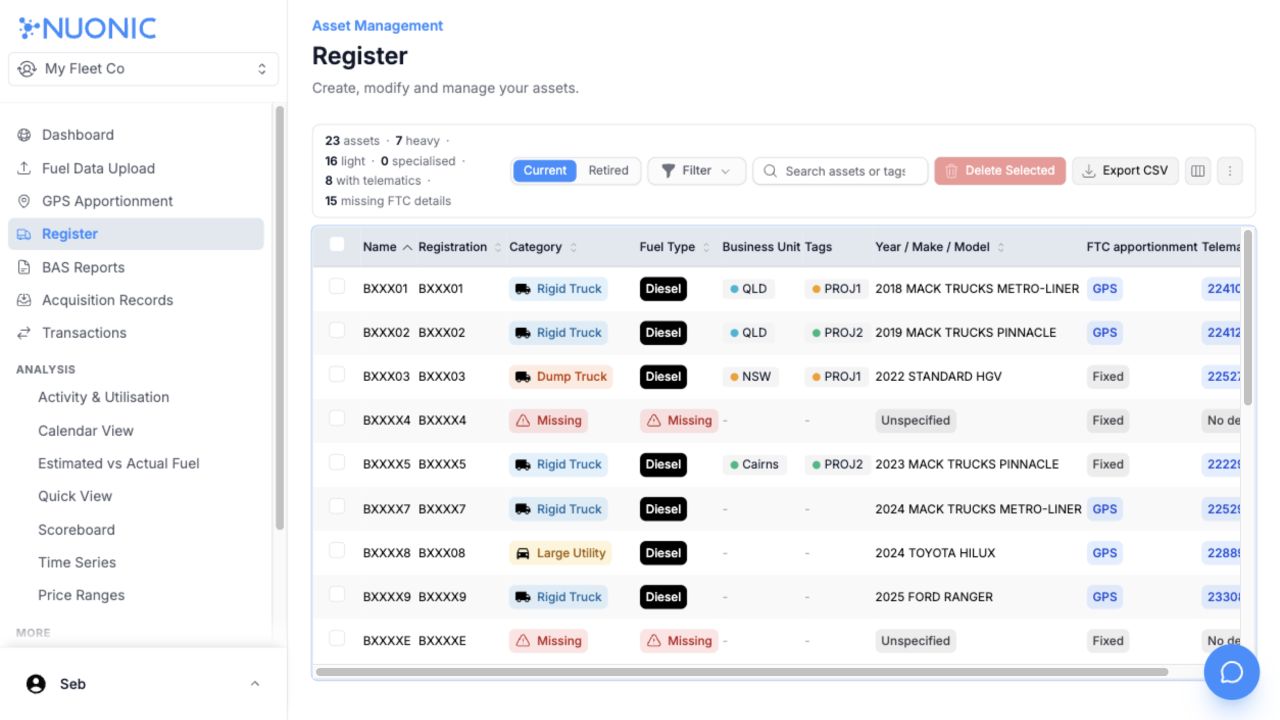The height and width of the screenshot is (720, 1280).
Task: Click the Nuonic logo
Action: click(87, 28)
